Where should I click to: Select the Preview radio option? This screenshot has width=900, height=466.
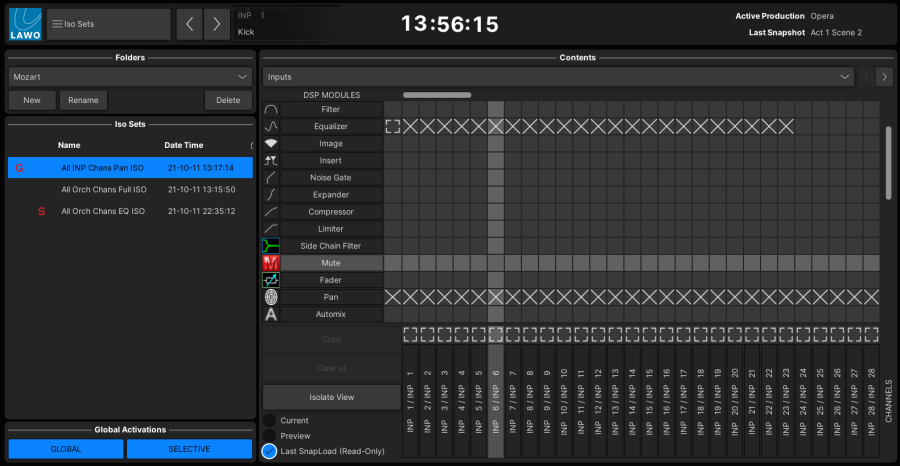(269, 436)
